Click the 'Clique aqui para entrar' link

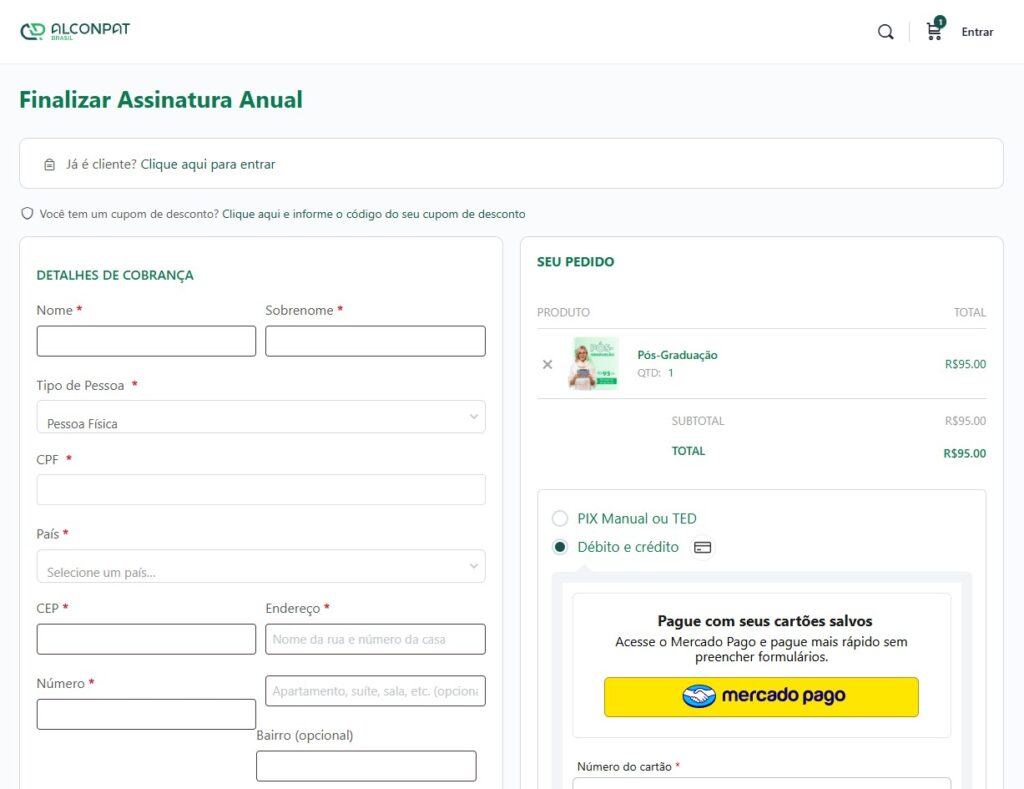click(208, 164)
